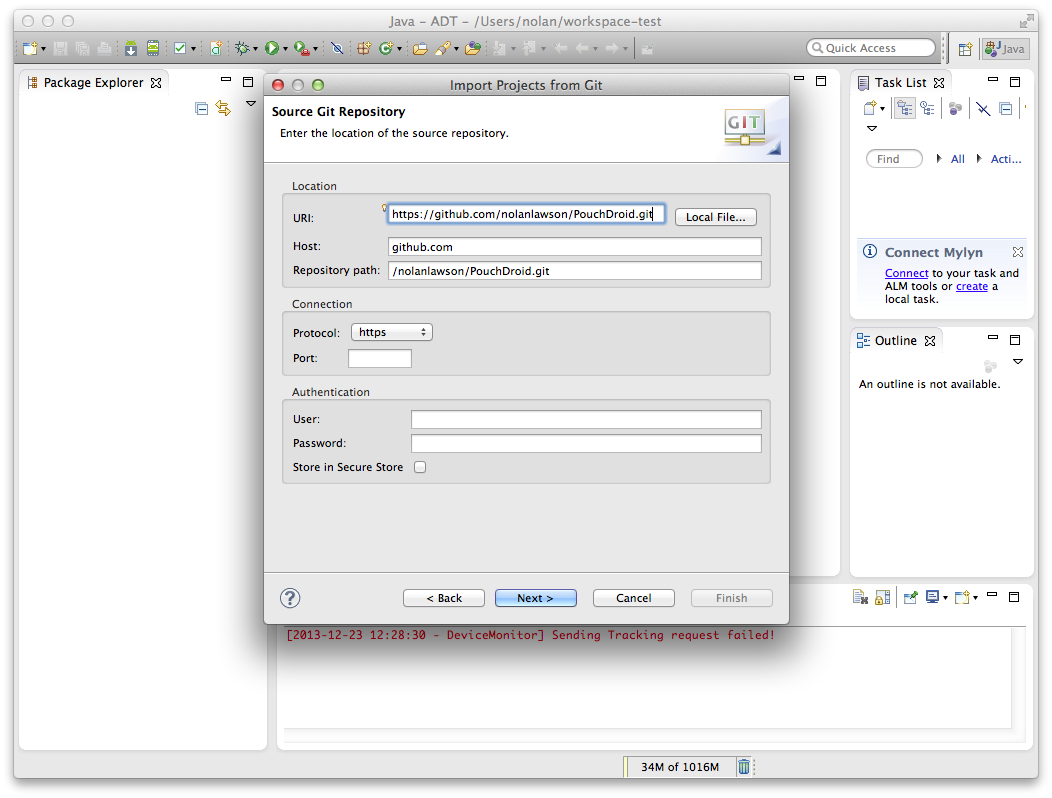
Task: Click the New wizard icon in the main toolbar
Action: coord(30,48)
